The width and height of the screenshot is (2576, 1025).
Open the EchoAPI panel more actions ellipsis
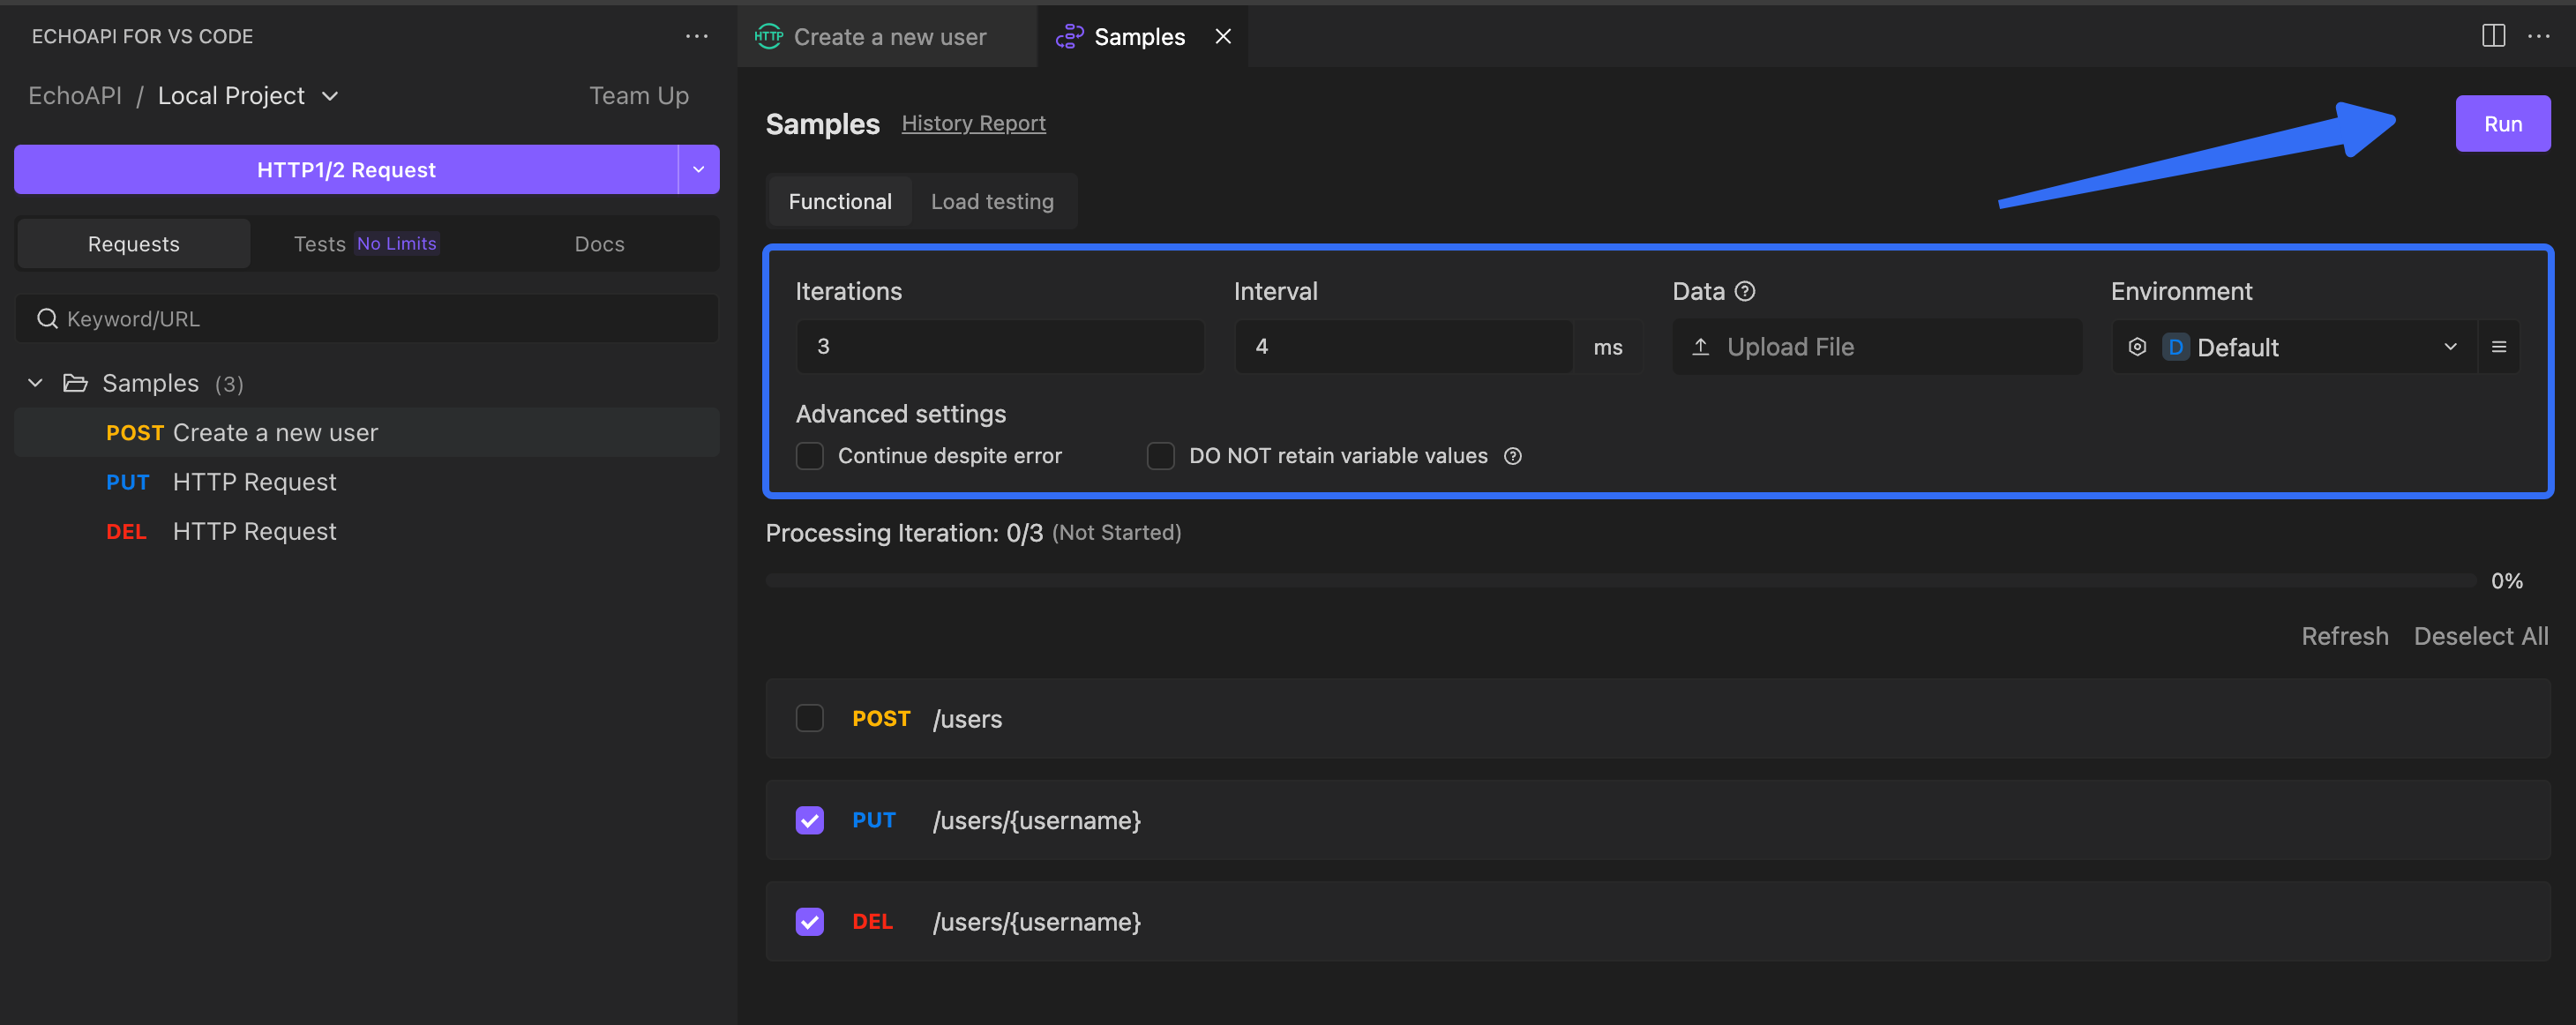tap(696, 36)
